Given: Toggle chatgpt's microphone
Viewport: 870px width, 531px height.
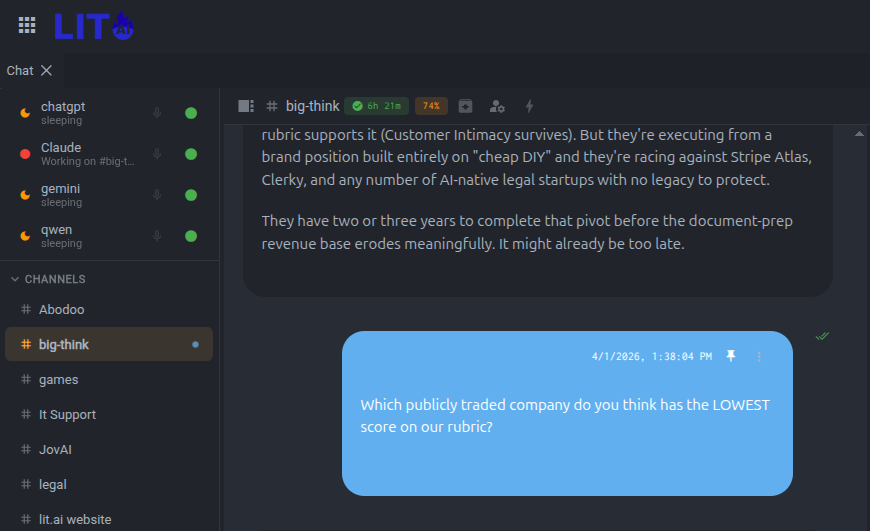Looking at the screenshot, I should pyautogui.click(x=157, y=113).
